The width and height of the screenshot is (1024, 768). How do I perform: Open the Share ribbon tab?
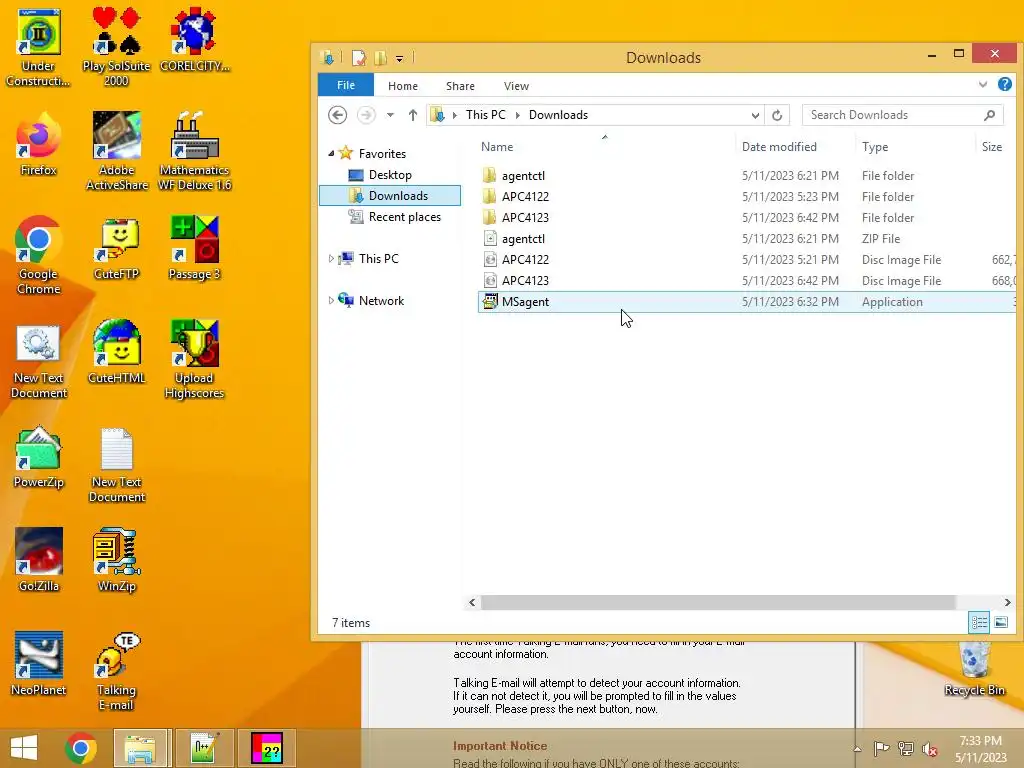click(460, 86)
